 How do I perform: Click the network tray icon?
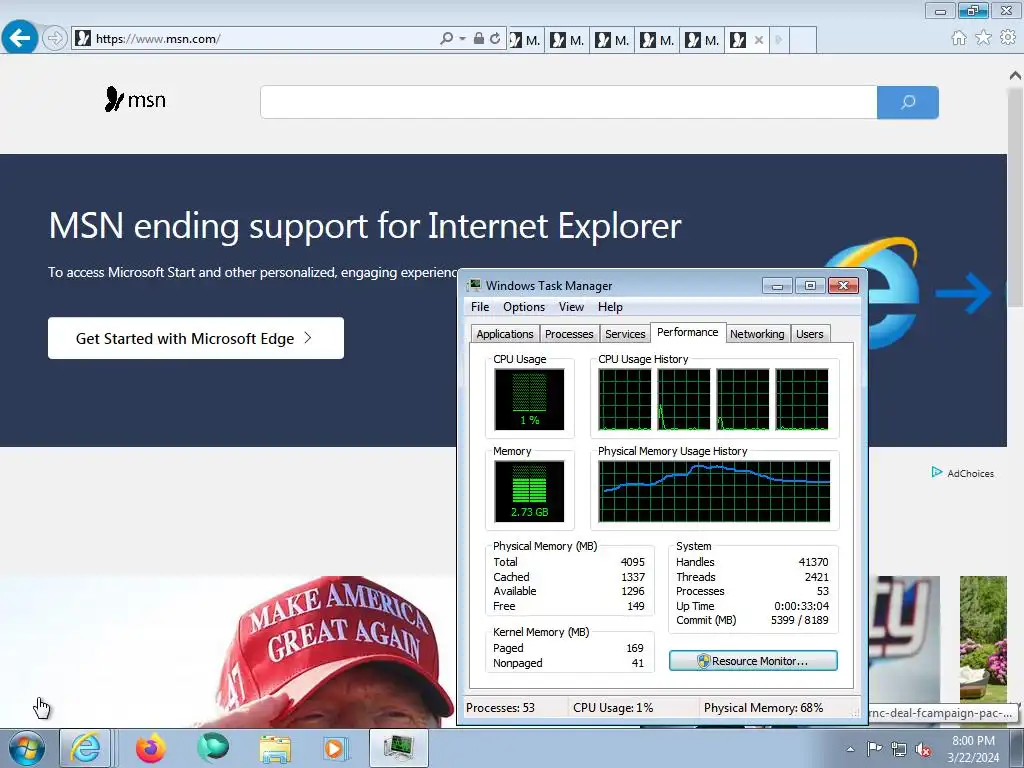tap(899, 749)
